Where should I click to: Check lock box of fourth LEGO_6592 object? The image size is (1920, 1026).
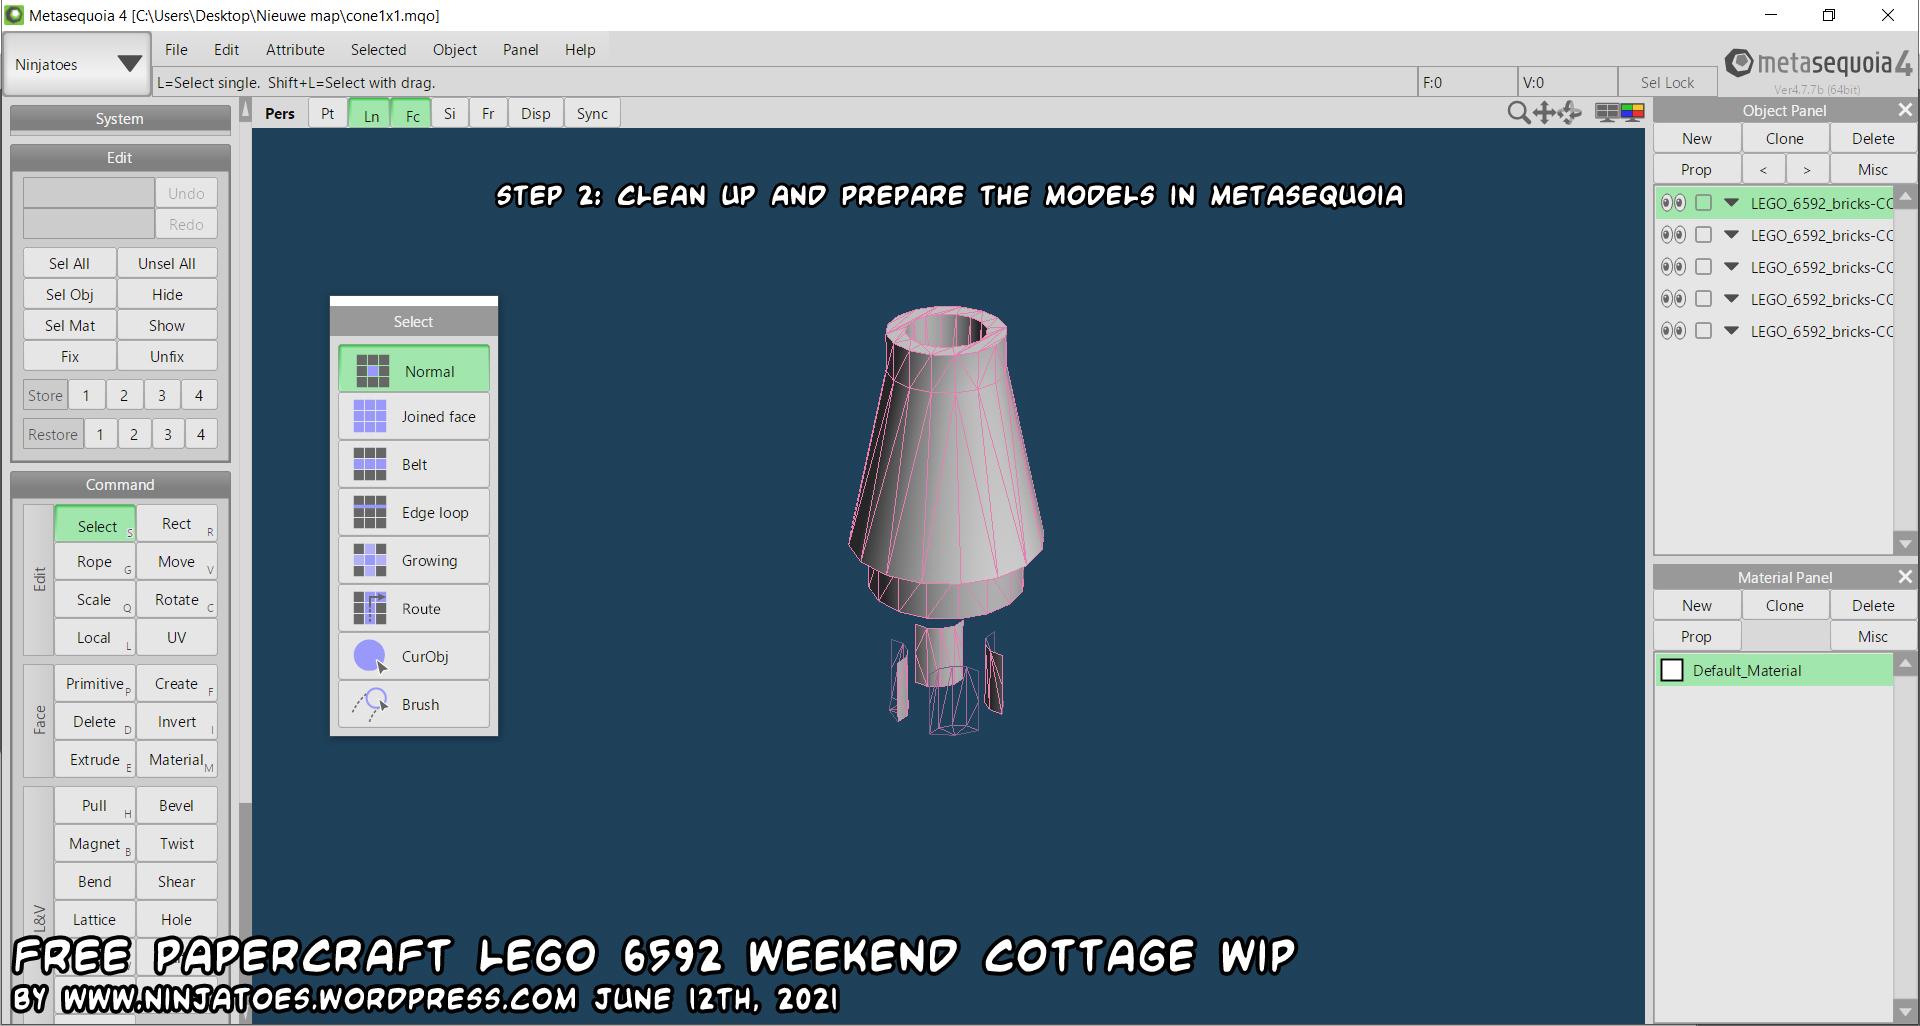click(x=1704, y=299)
